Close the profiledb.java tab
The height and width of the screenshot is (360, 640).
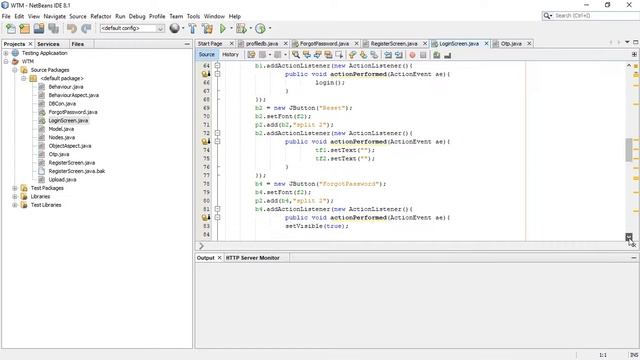tap(285, 43)
